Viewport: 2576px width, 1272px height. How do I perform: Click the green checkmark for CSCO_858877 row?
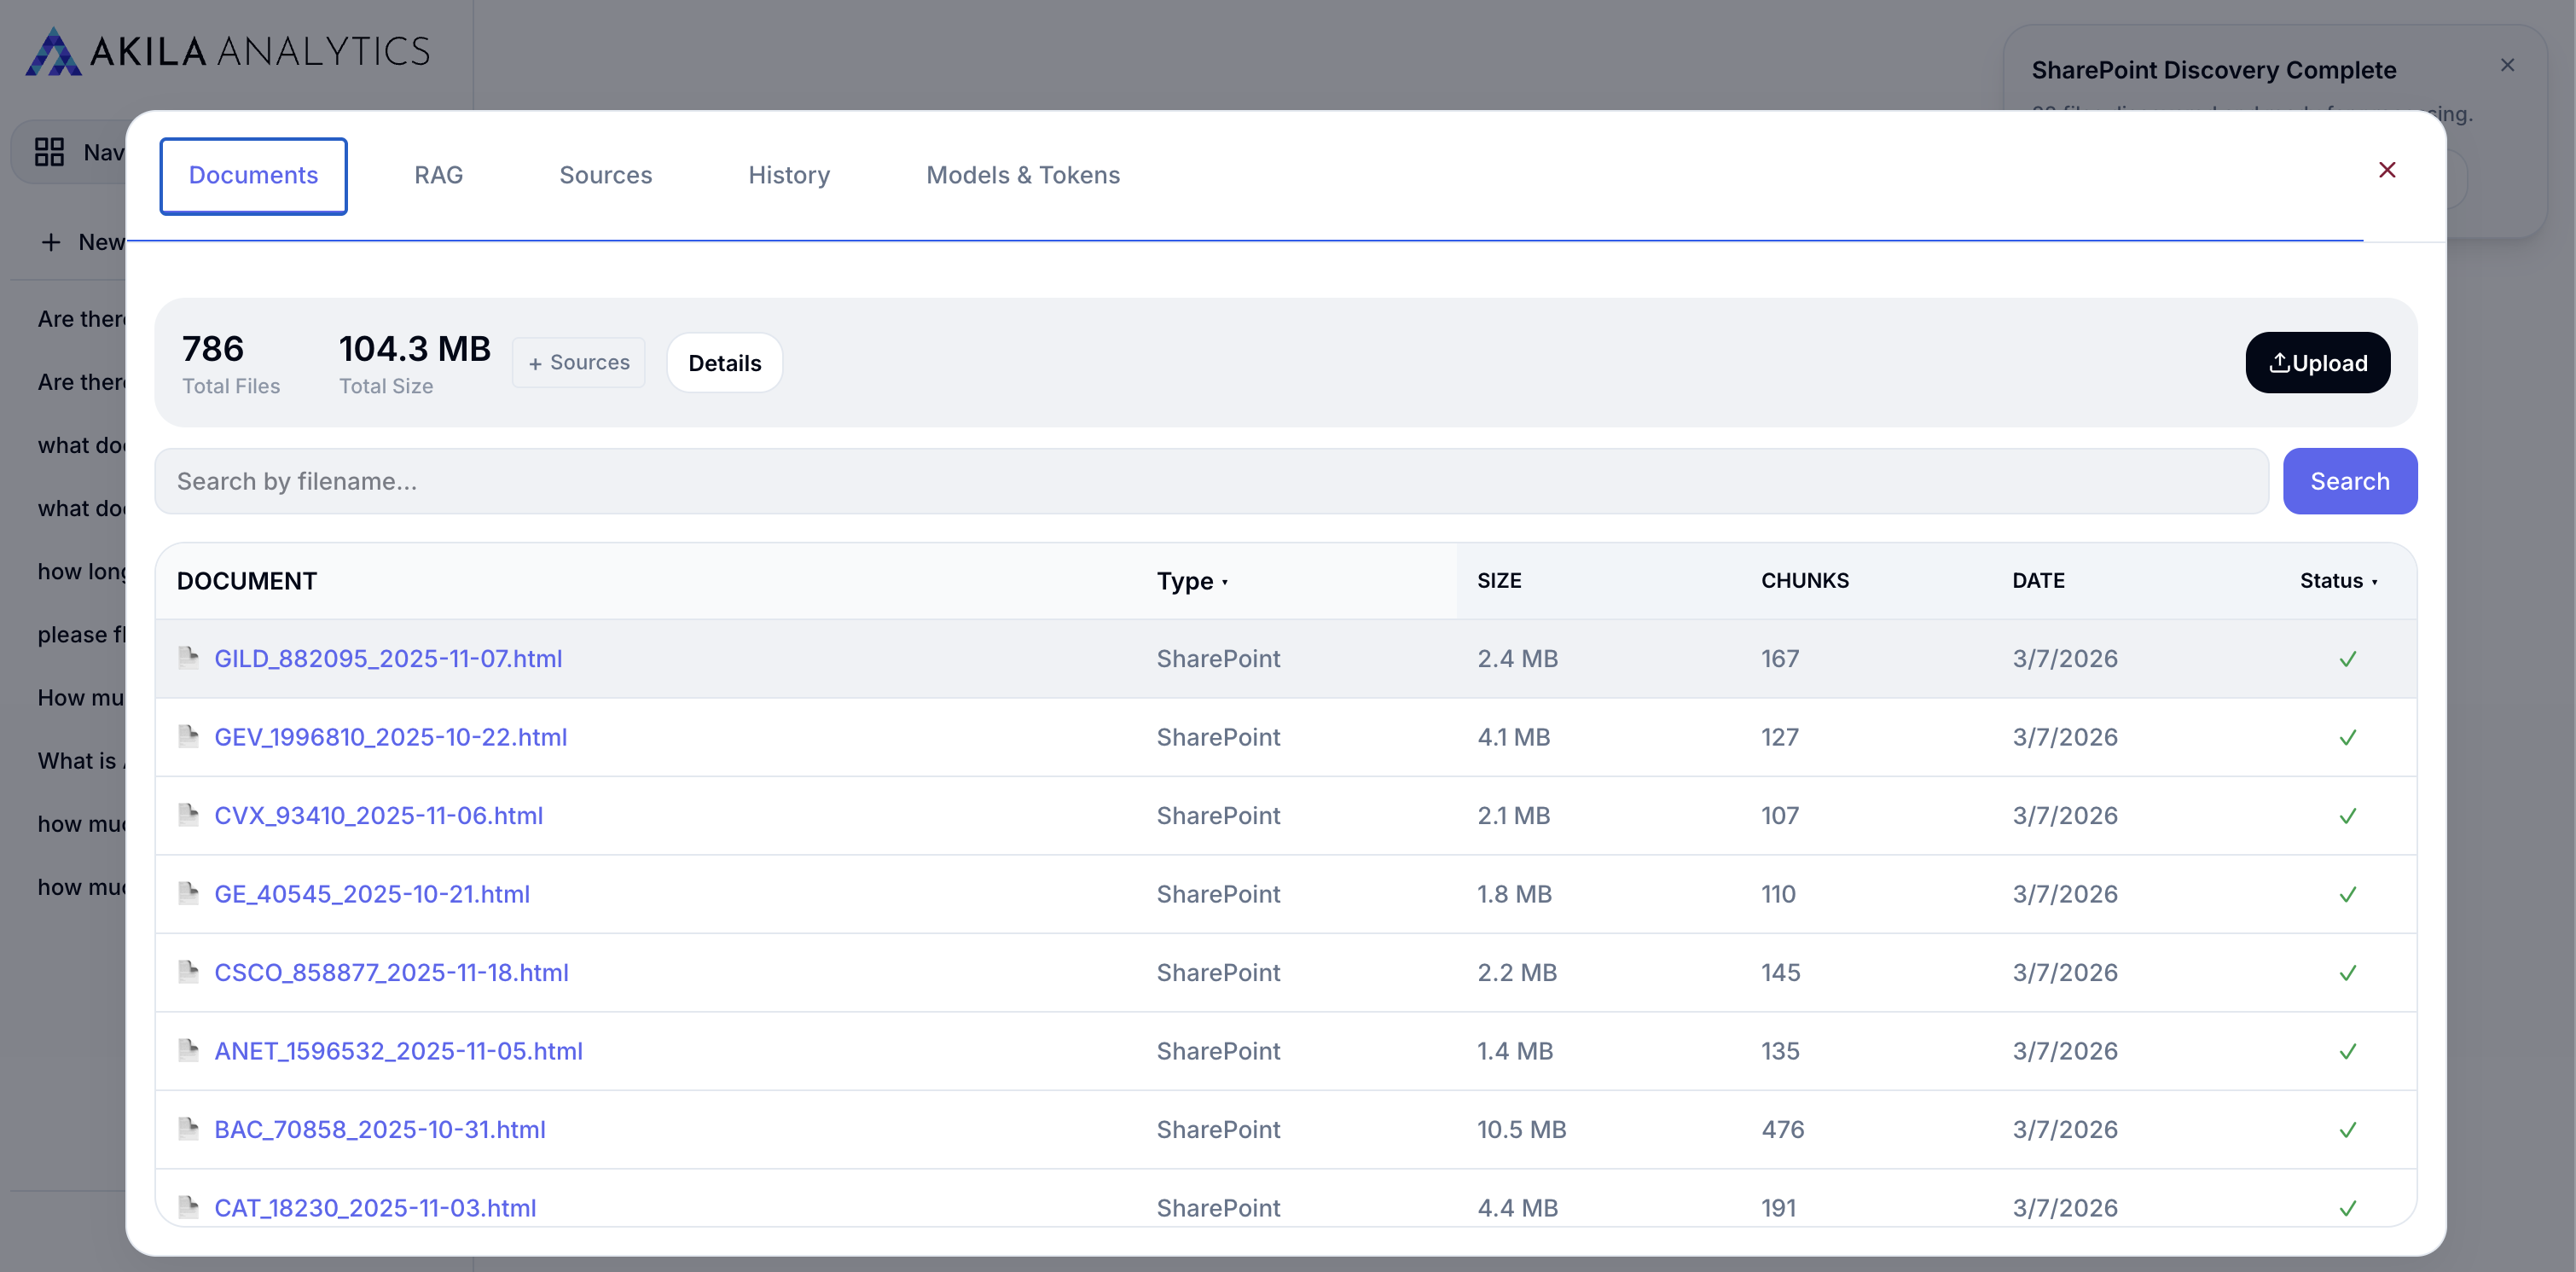point(2348,972)
